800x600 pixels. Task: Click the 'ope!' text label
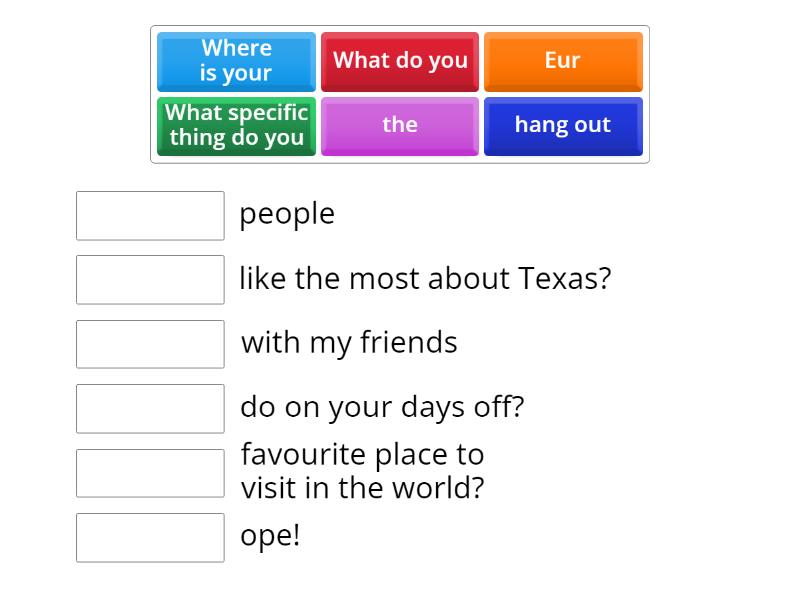click(x=270, y=536)
